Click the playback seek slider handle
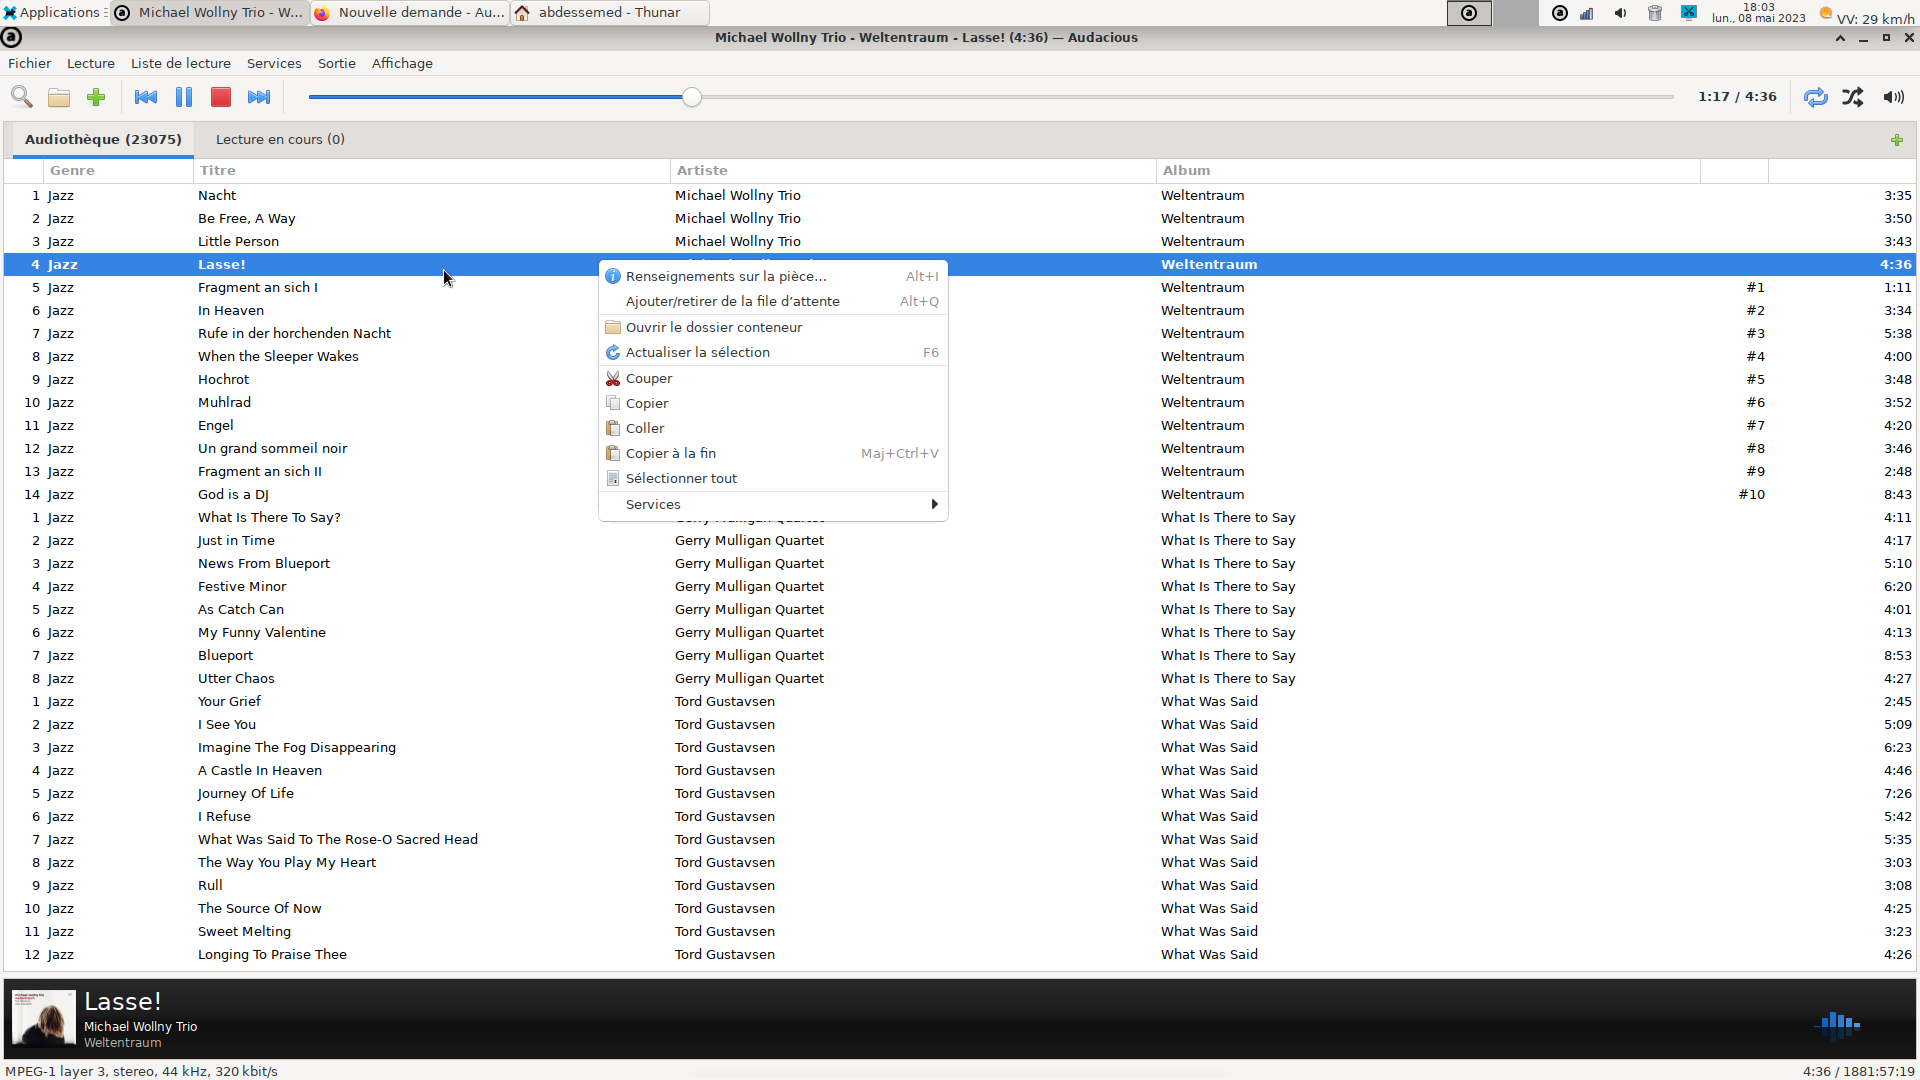 tap(692, 97)
